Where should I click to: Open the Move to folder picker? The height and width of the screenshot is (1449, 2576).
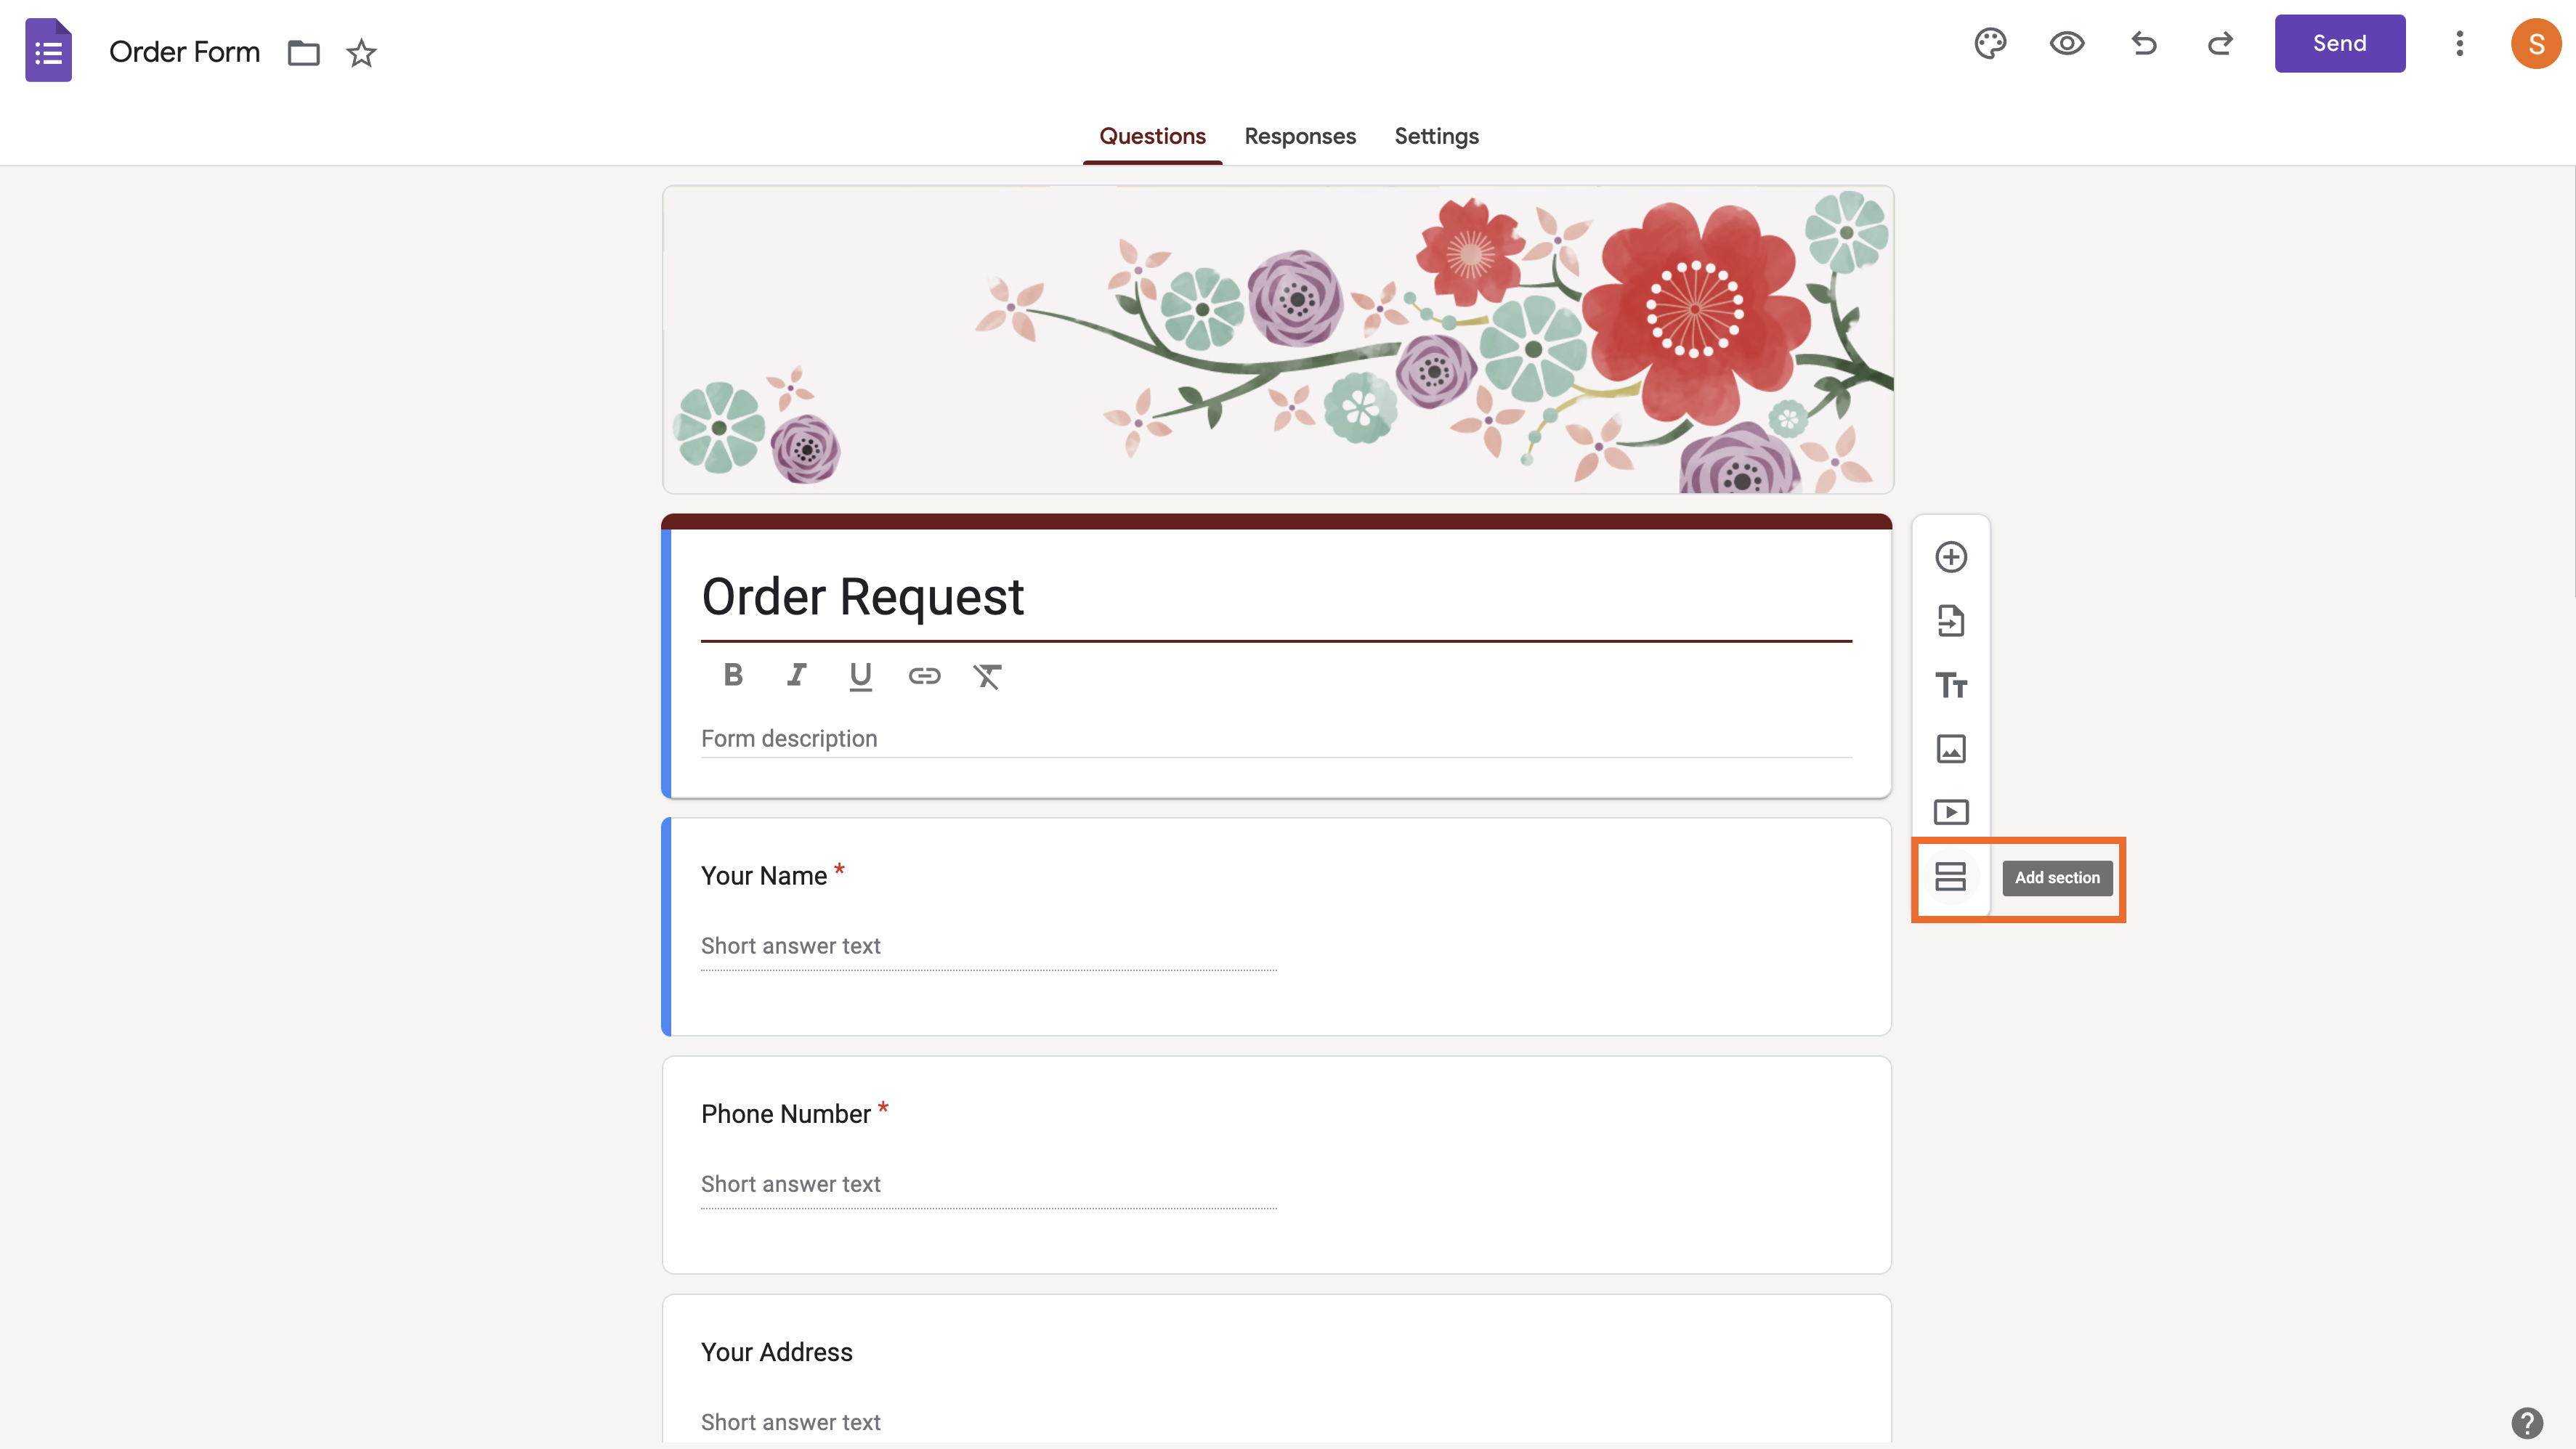303,52
